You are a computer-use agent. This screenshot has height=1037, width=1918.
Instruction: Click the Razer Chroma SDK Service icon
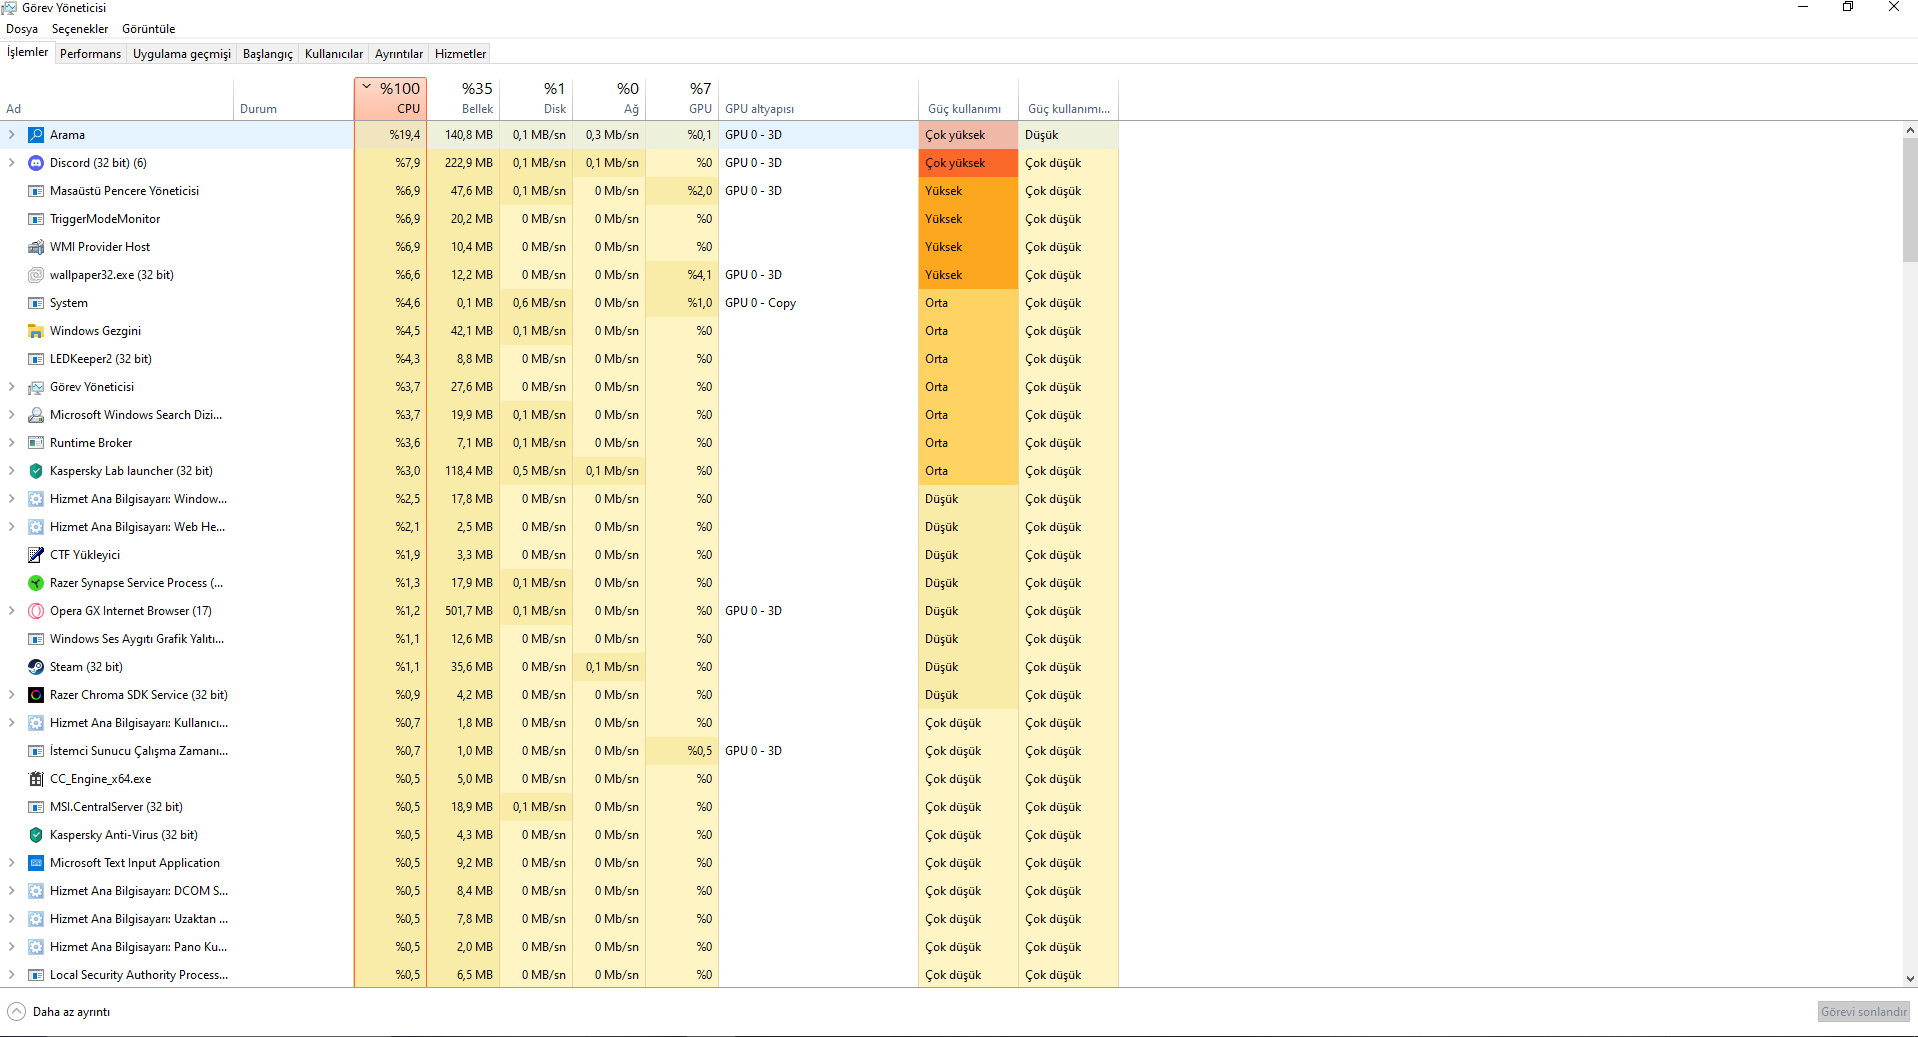[35, 694]
